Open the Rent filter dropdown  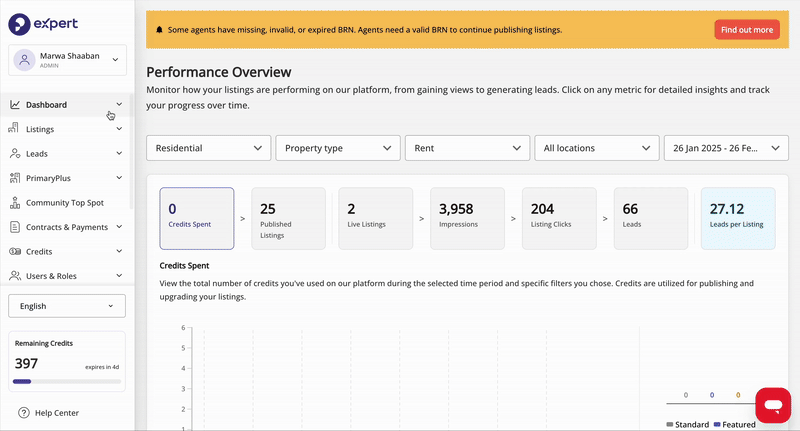click(467, 148)
